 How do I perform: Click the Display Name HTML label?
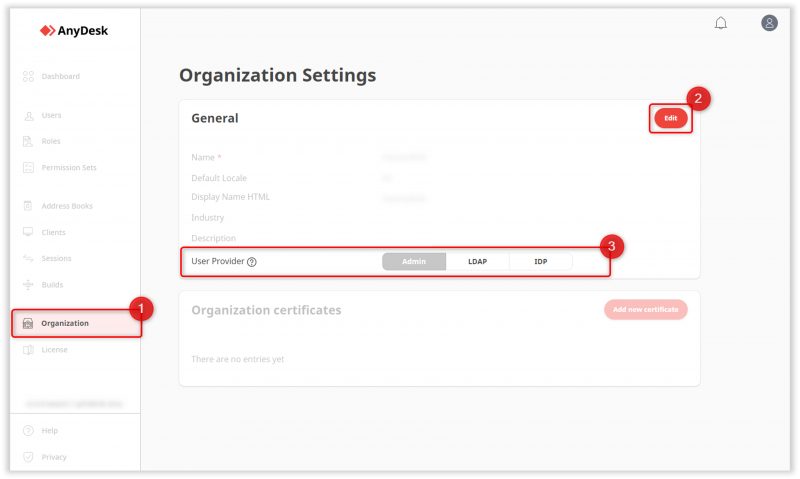(231, 197)
